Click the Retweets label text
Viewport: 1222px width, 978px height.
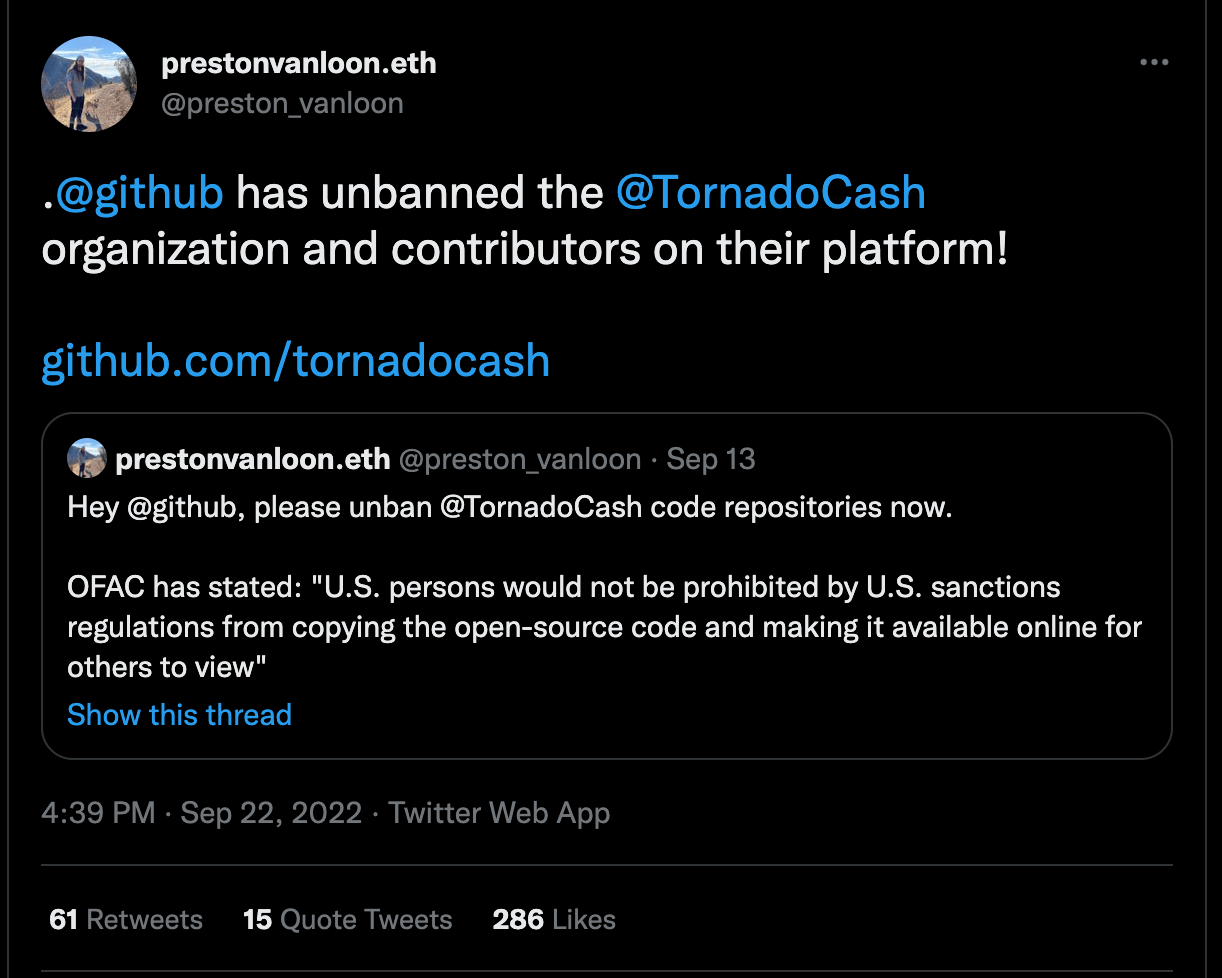146,919
